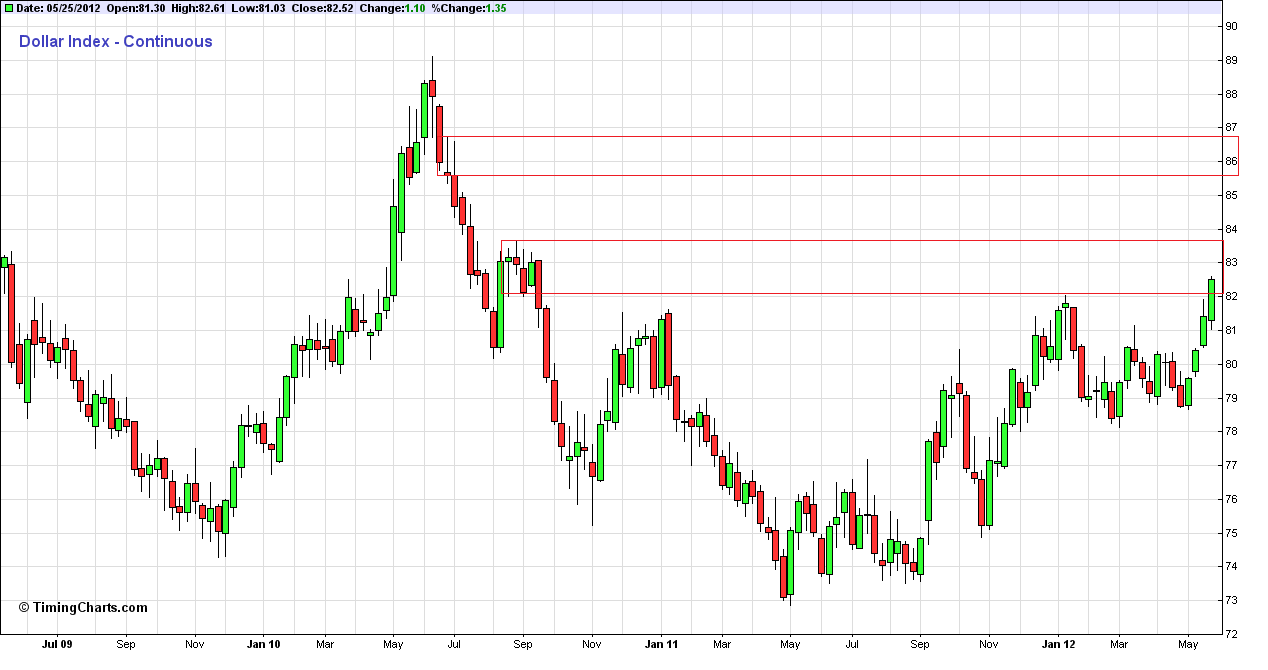Select the Jan 12 date axis label
The width and height of the screenshot is (1268, 670).
(x=1058, y=646)
